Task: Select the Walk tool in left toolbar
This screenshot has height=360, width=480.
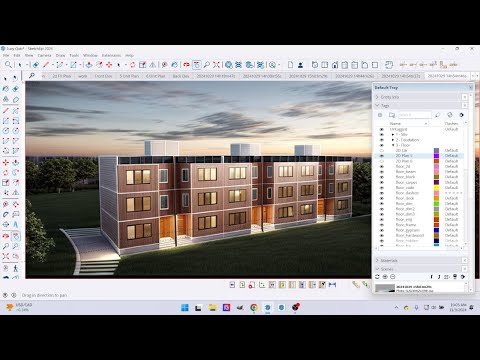Action: coord(15,268)
